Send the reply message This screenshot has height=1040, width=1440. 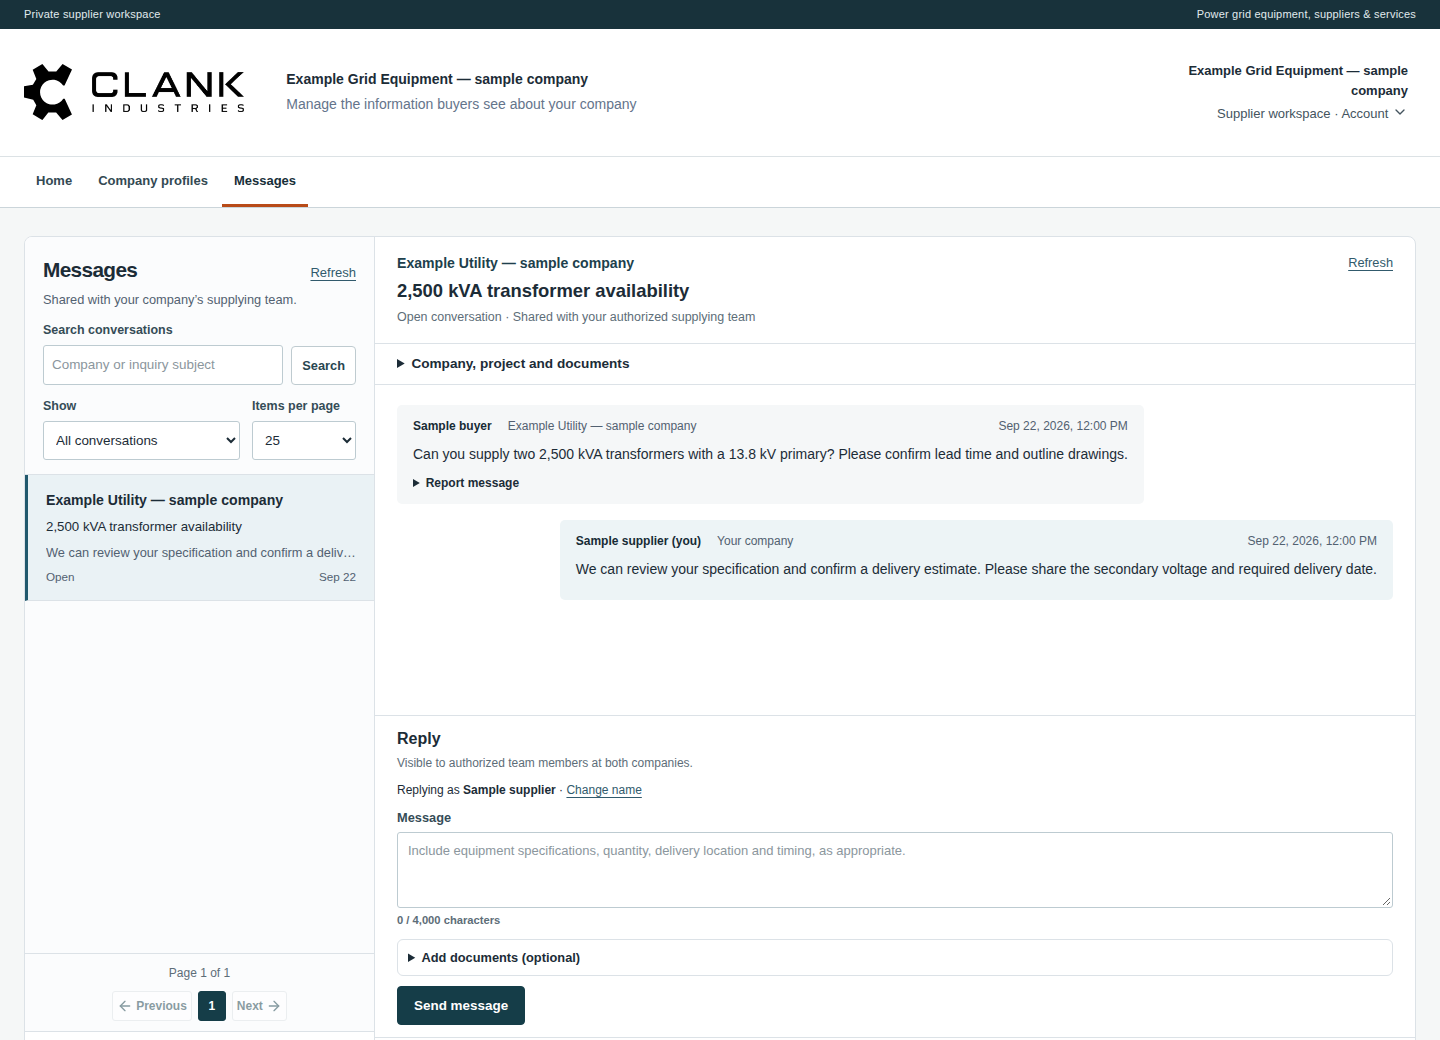461,1006
